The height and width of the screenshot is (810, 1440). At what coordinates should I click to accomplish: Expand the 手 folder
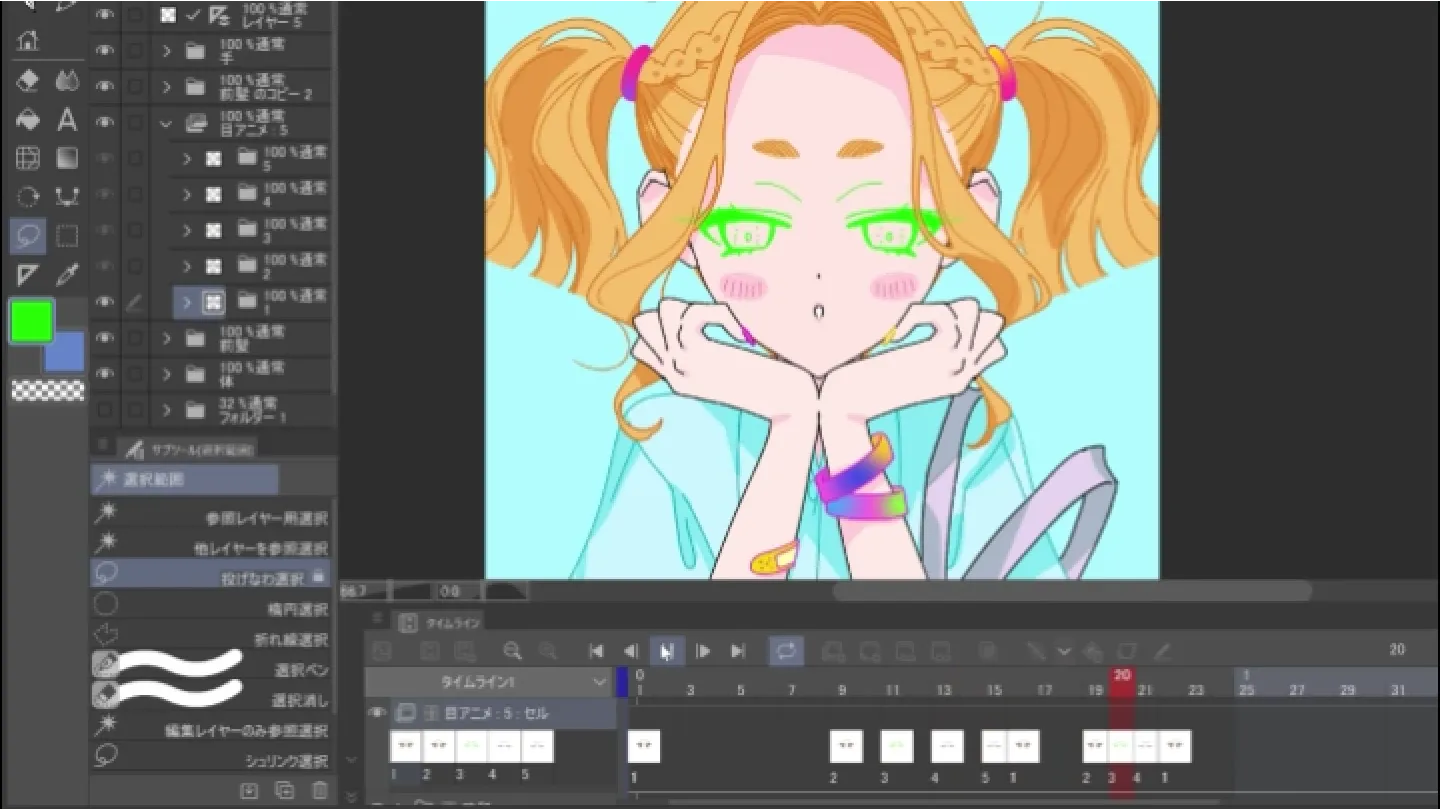click(167, 51)
